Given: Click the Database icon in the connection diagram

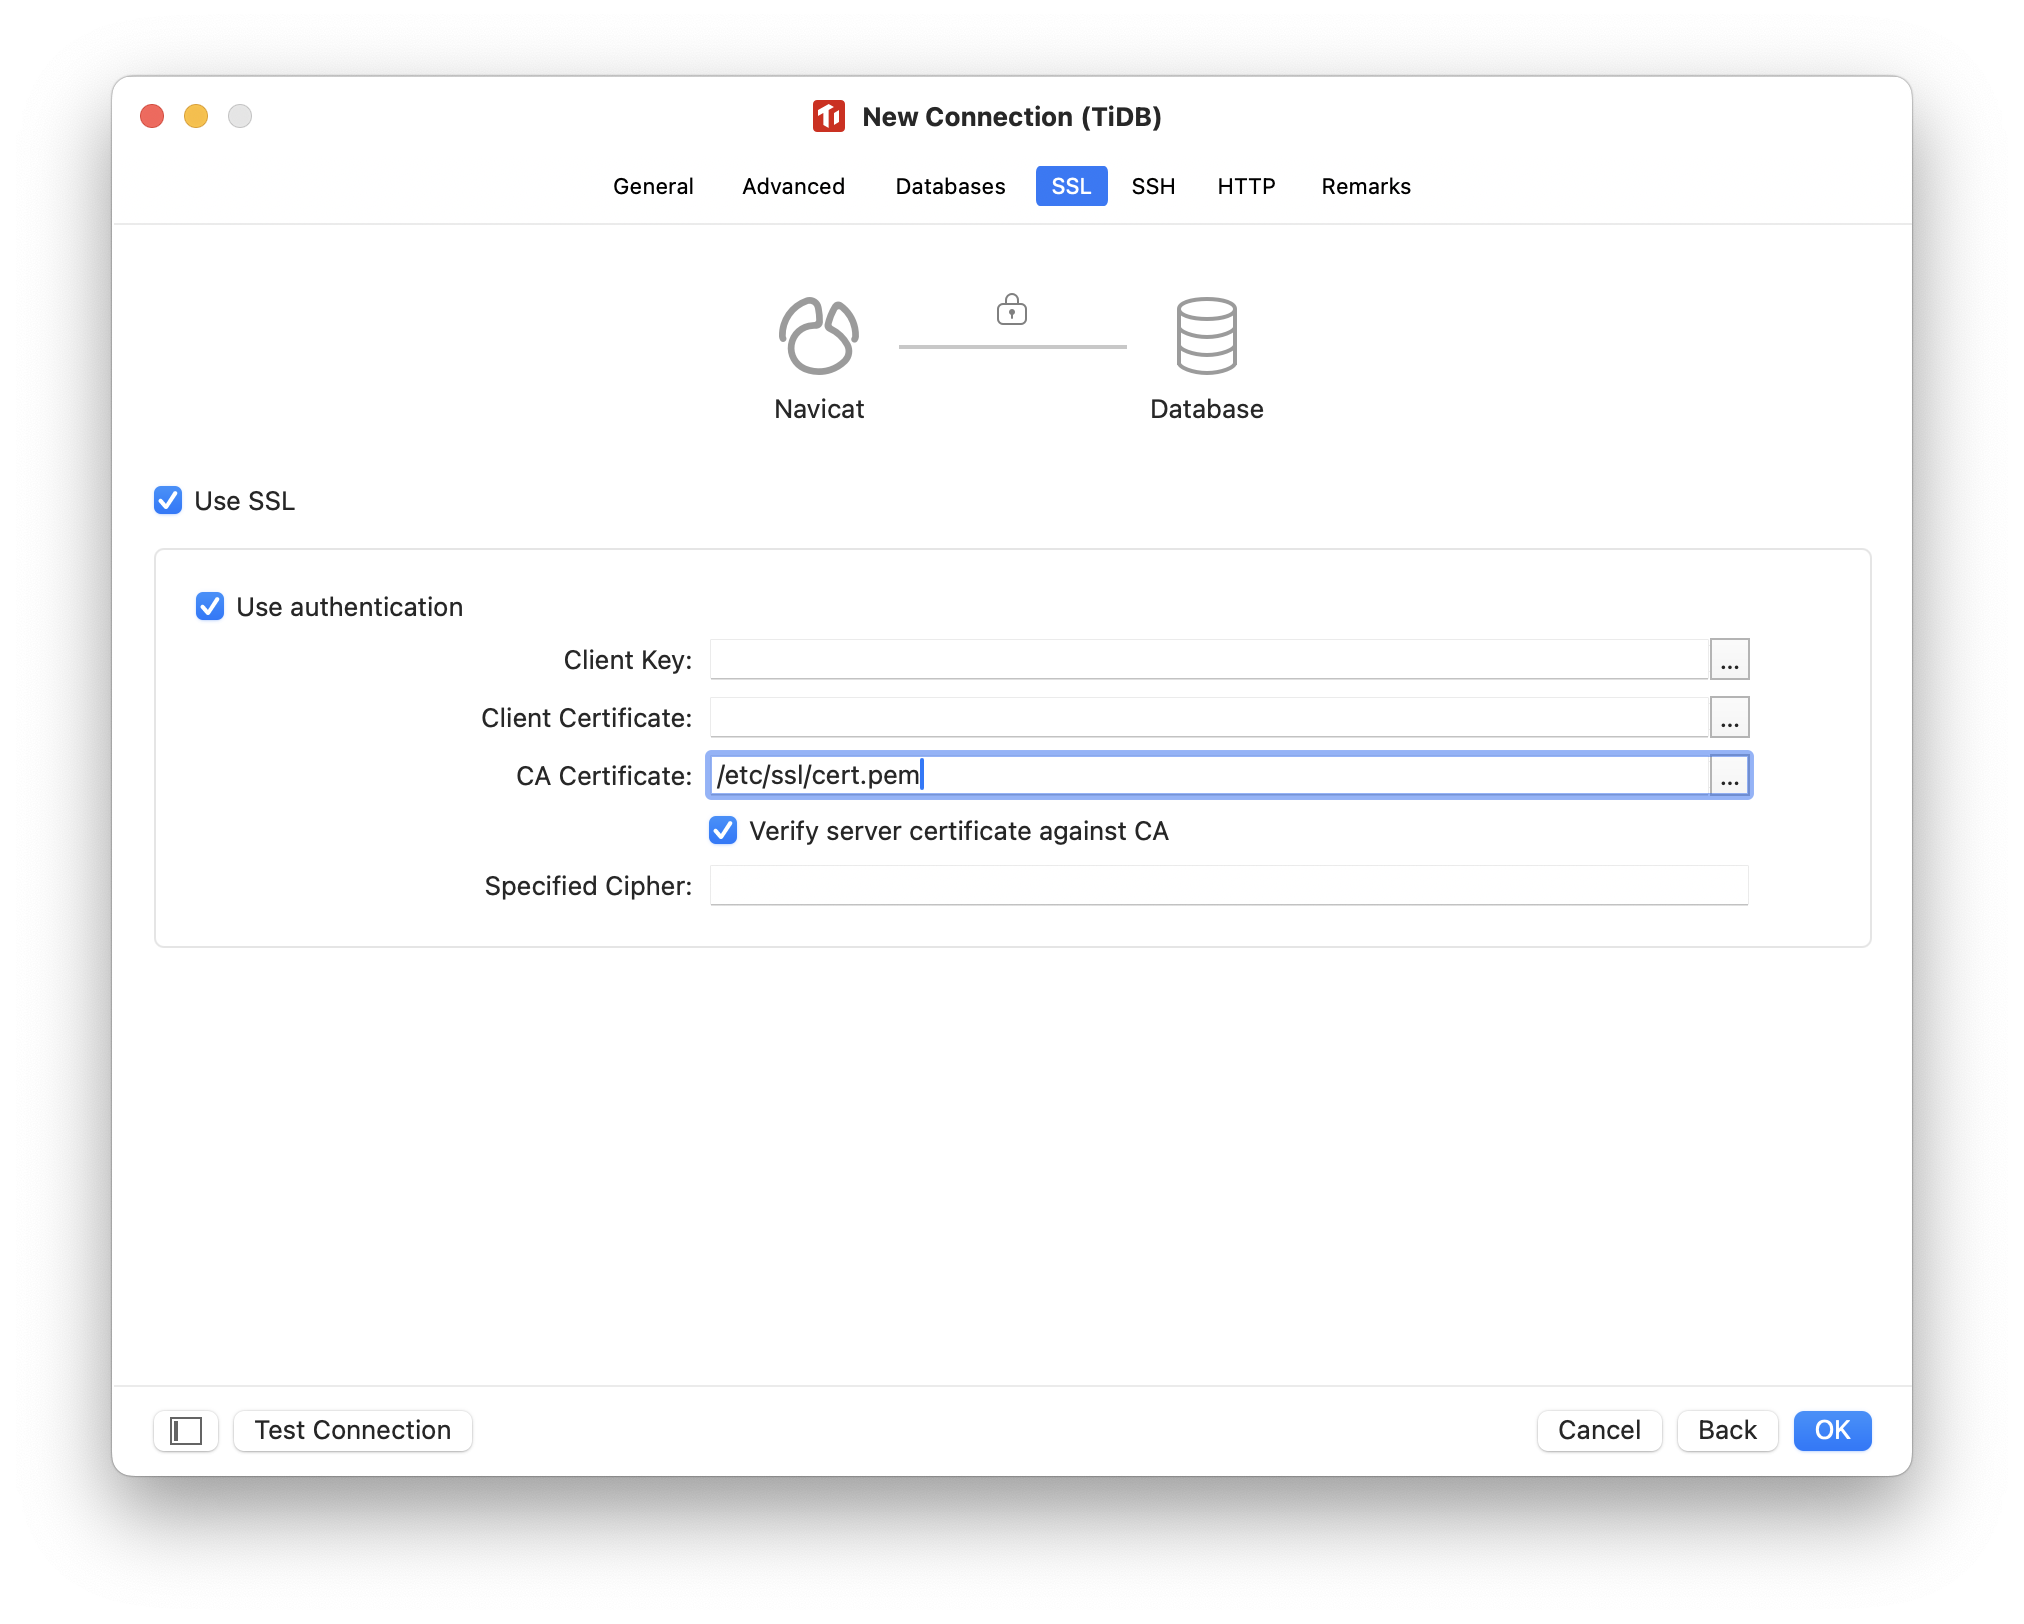Looking at the screenshot, I should tap(1207, 337).
